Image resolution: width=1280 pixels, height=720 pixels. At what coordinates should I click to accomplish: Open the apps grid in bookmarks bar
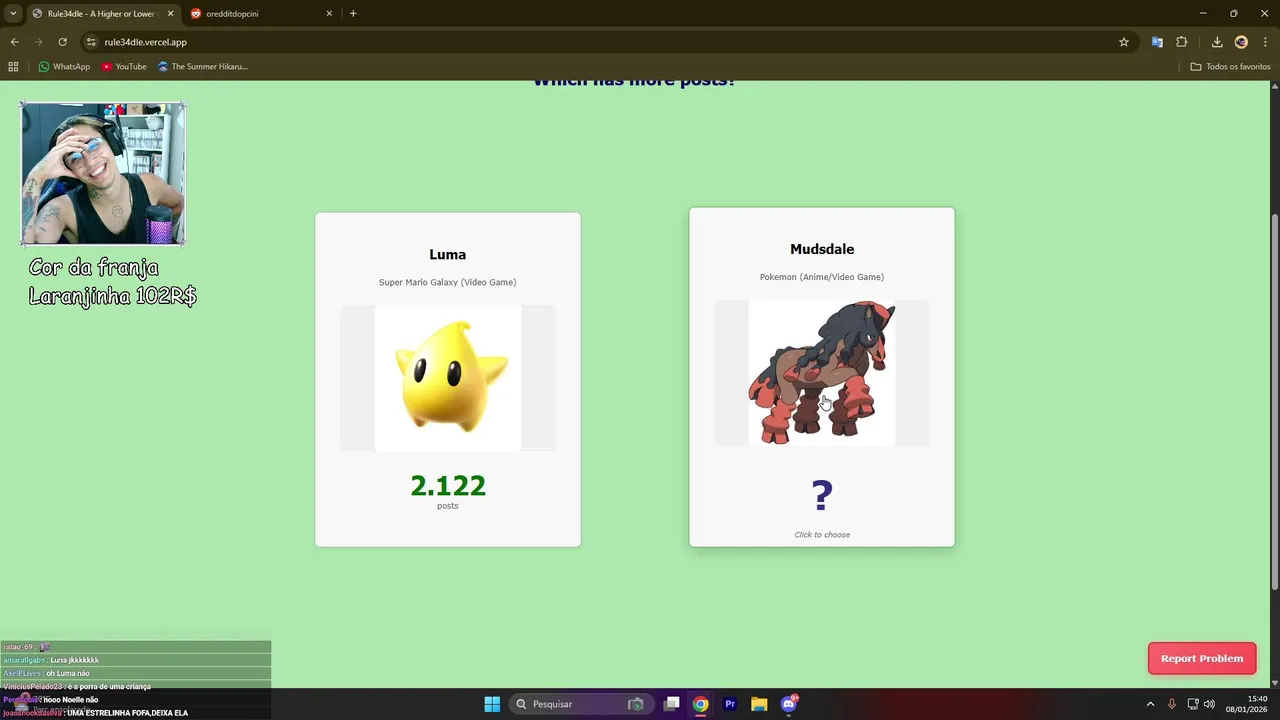(13, 67)
